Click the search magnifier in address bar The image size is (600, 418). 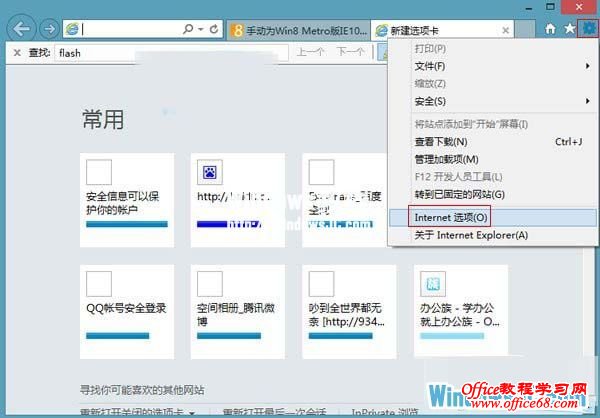pyautogui.click(x=188, y=29)
